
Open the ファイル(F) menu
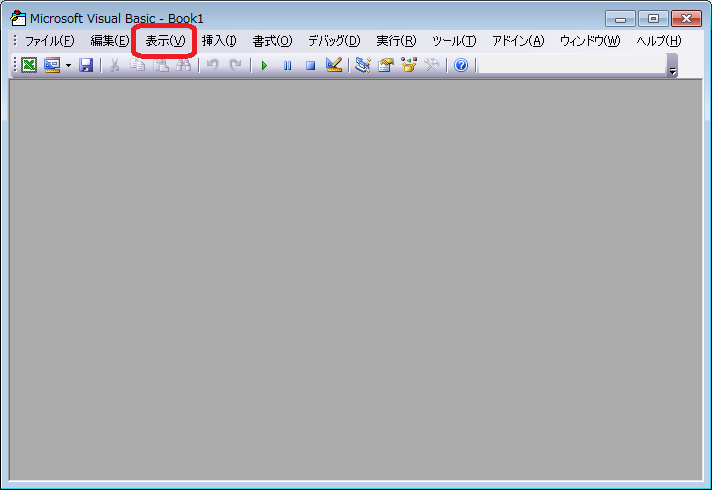[49, 41]
